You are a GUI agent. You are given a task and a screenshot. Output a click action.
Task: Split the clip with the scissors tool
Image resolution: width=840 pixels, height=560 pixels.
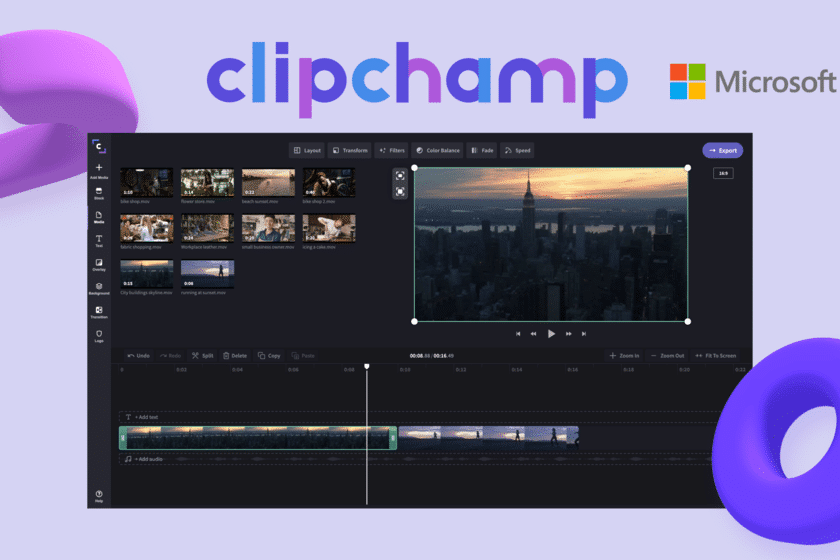pyautogui.click(x=203, y=356)
